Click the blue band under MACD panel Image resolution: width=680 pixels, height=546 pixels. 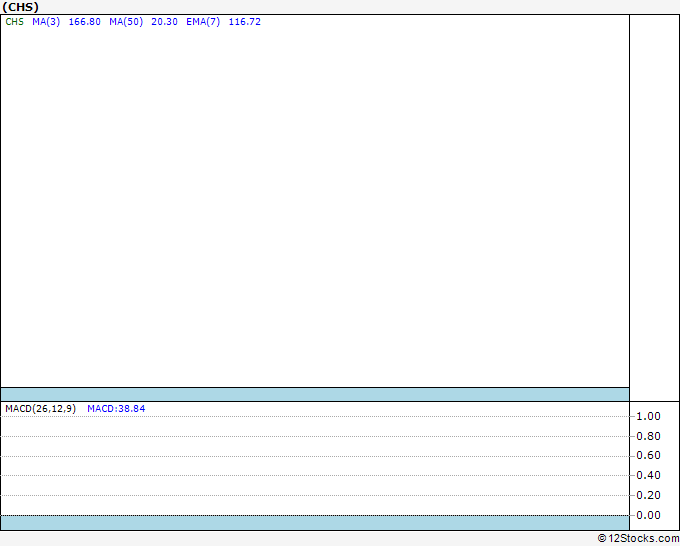click(315, 523)
